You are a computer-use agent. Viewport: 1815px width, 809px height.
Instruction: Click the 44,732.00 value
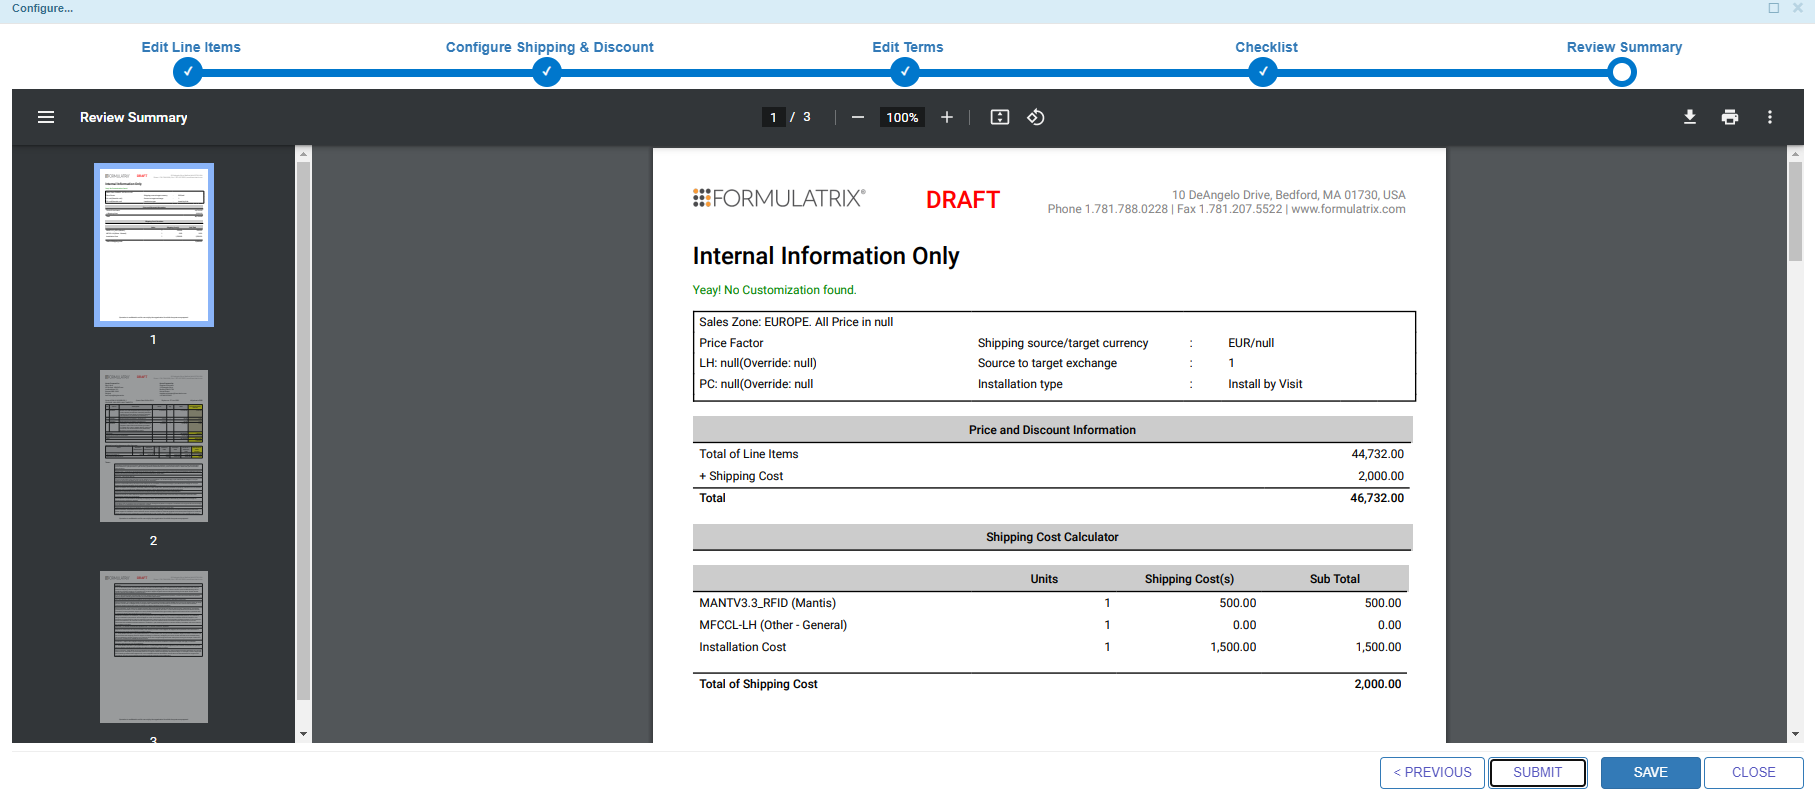click(1377, 454)
